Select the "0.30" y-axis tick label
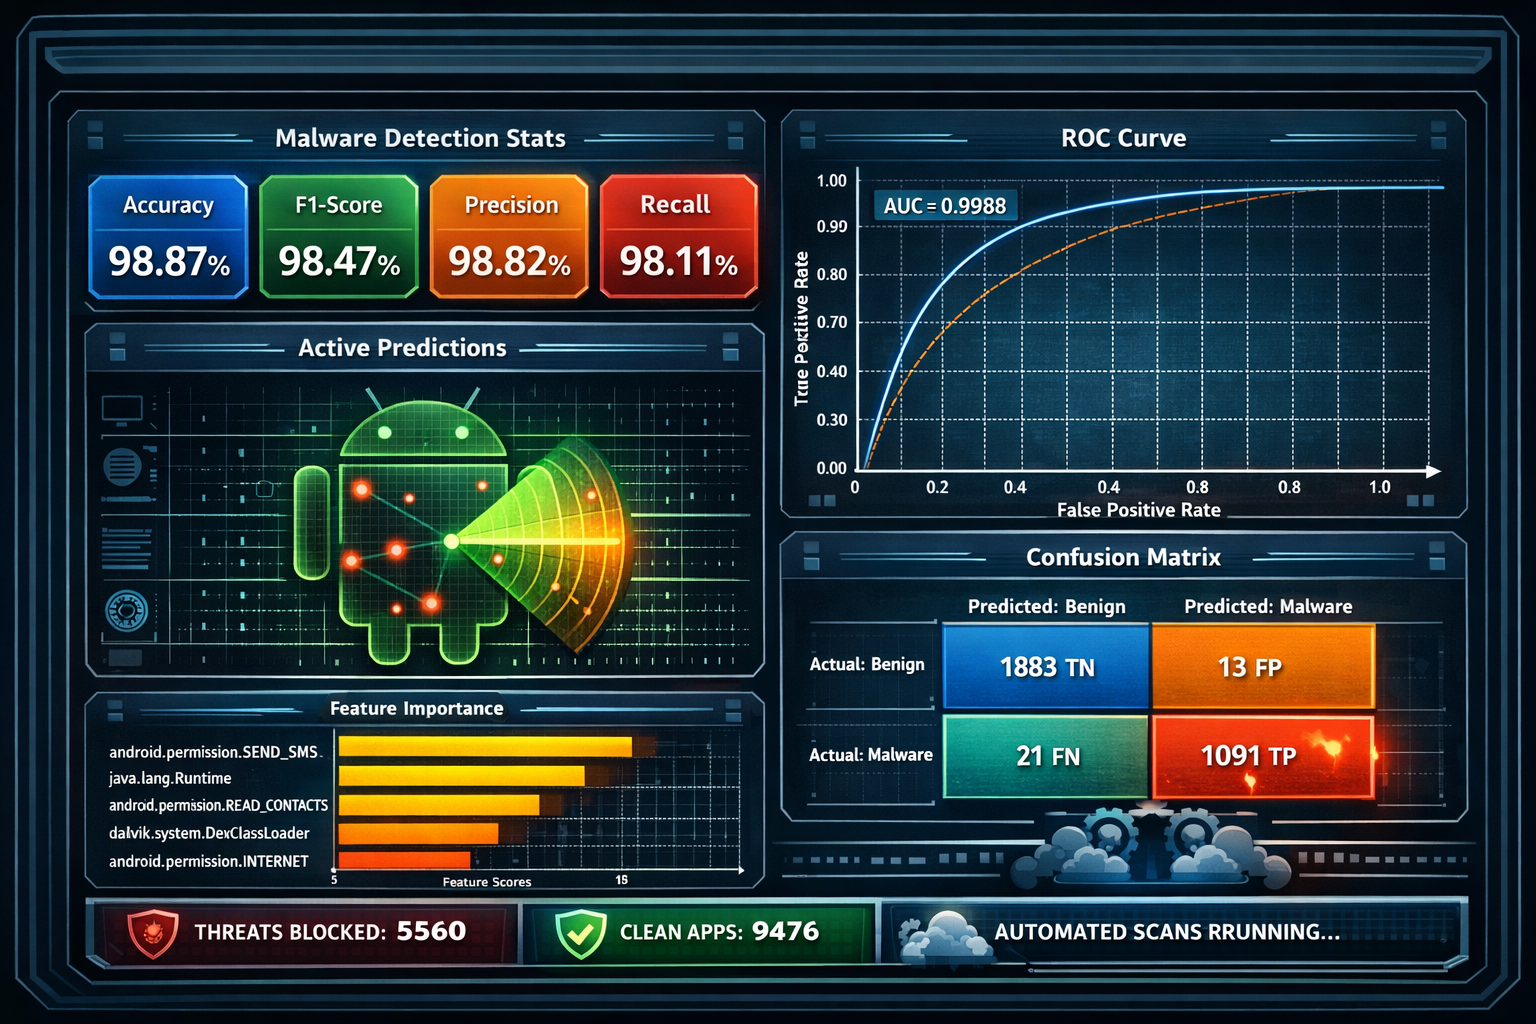Viewport: 1536px width, 1024px height. click(x=832, y=420)
